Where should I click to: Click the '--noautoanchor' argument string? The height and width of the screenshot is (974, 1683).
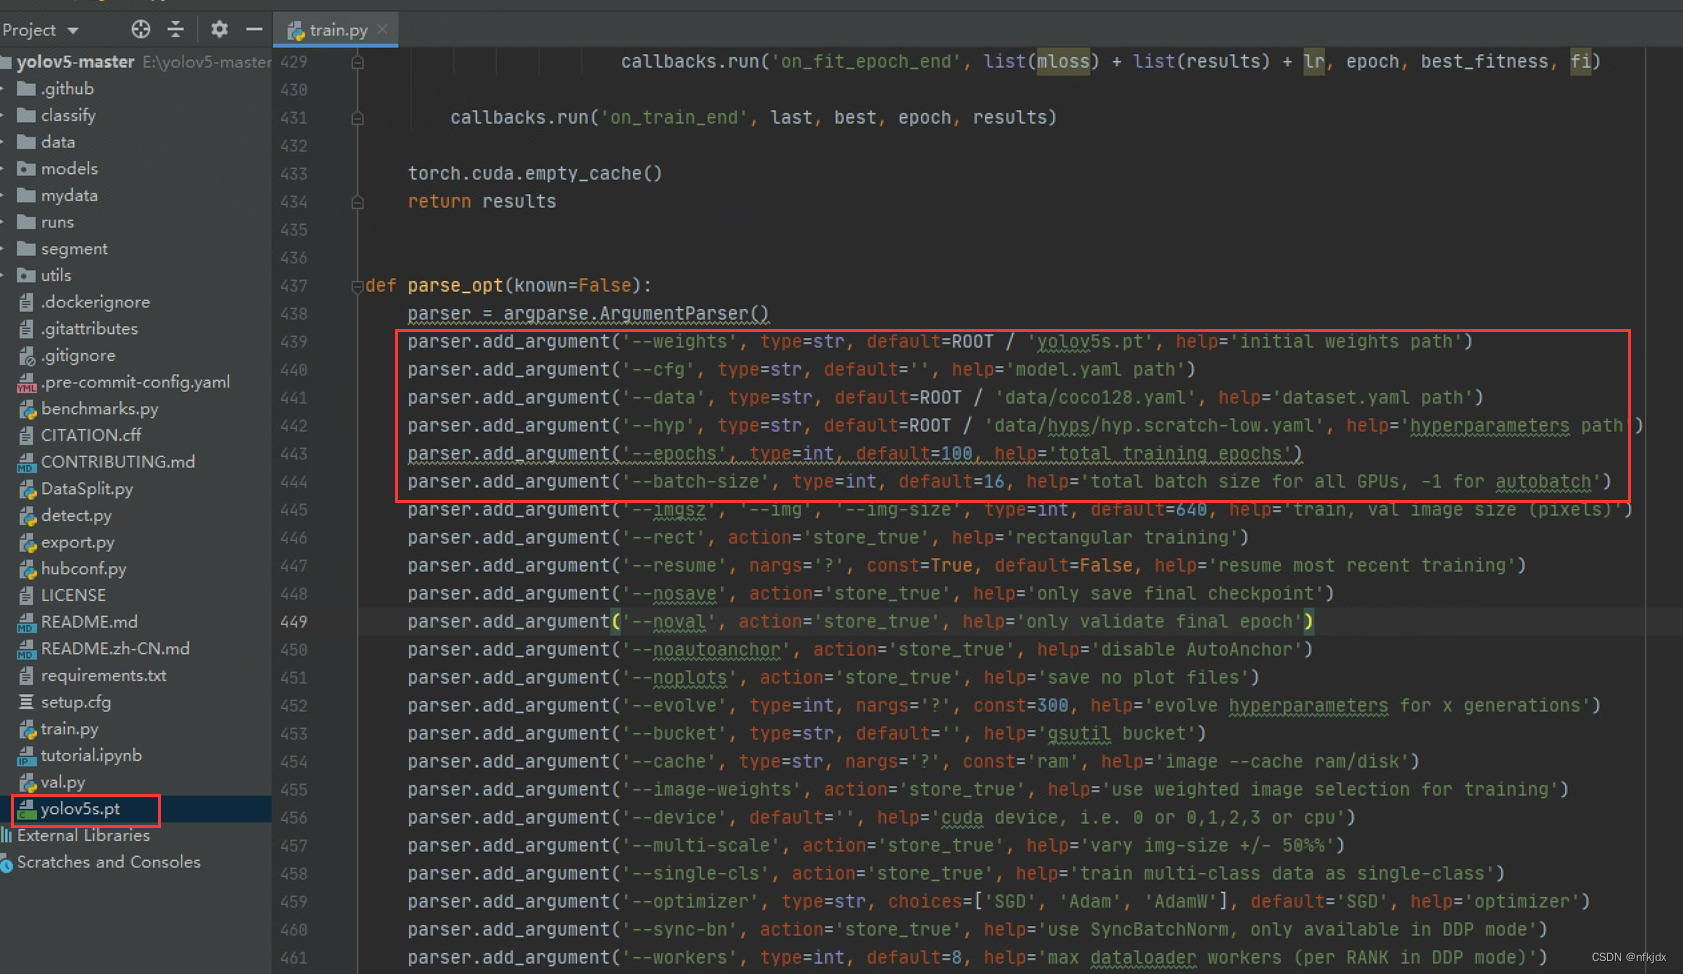(x=707, y=650)
